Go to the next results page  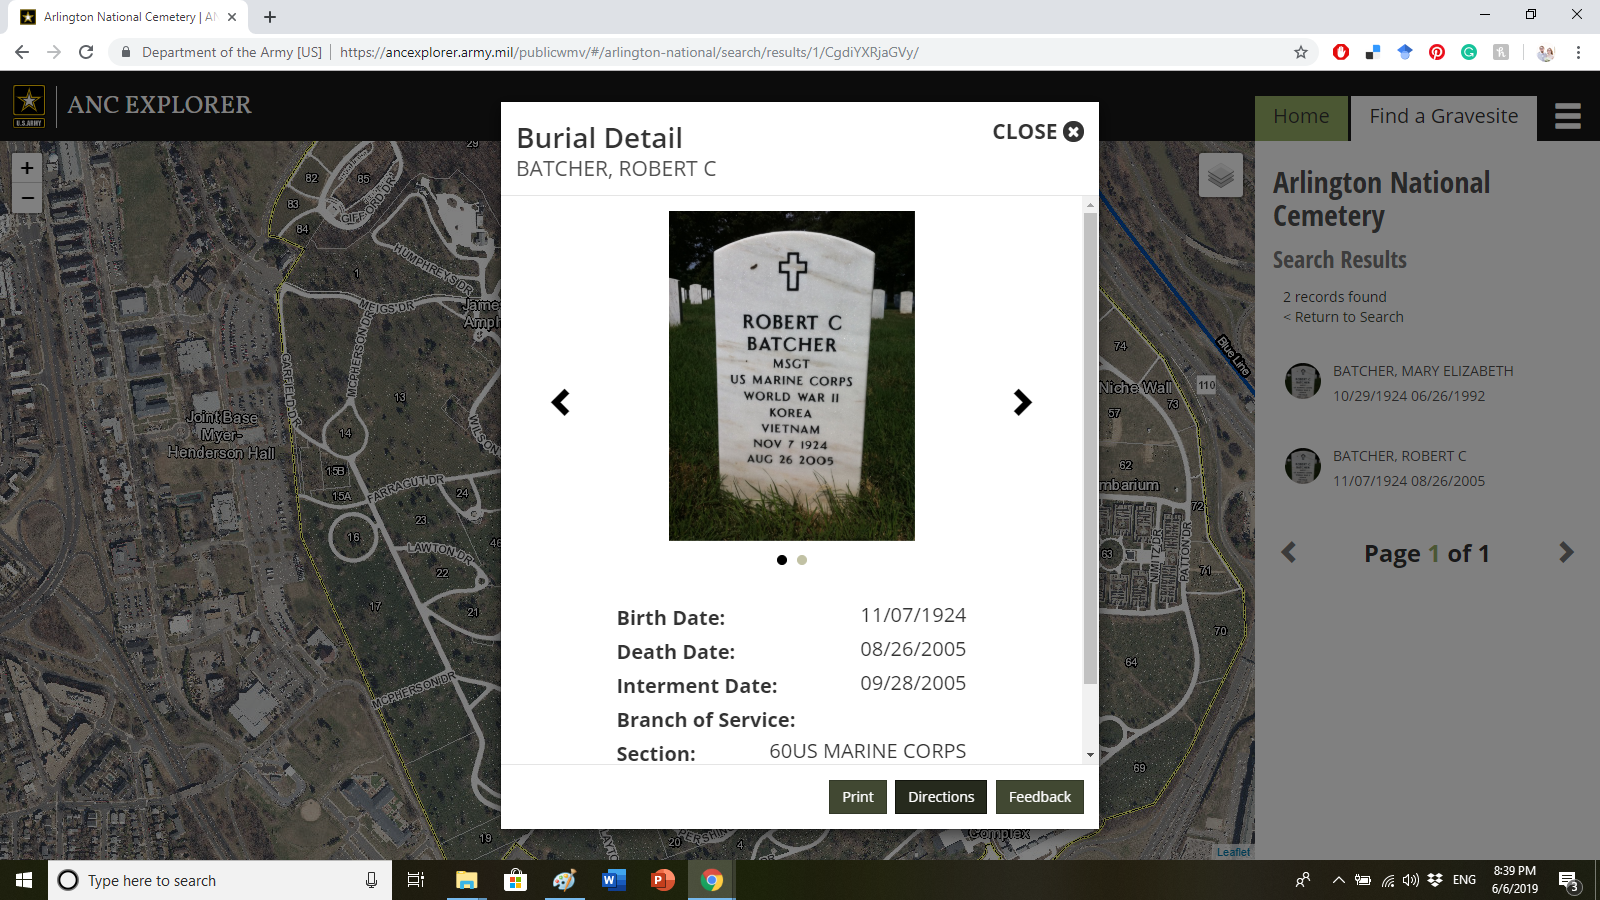click(x=1566, y=553)
